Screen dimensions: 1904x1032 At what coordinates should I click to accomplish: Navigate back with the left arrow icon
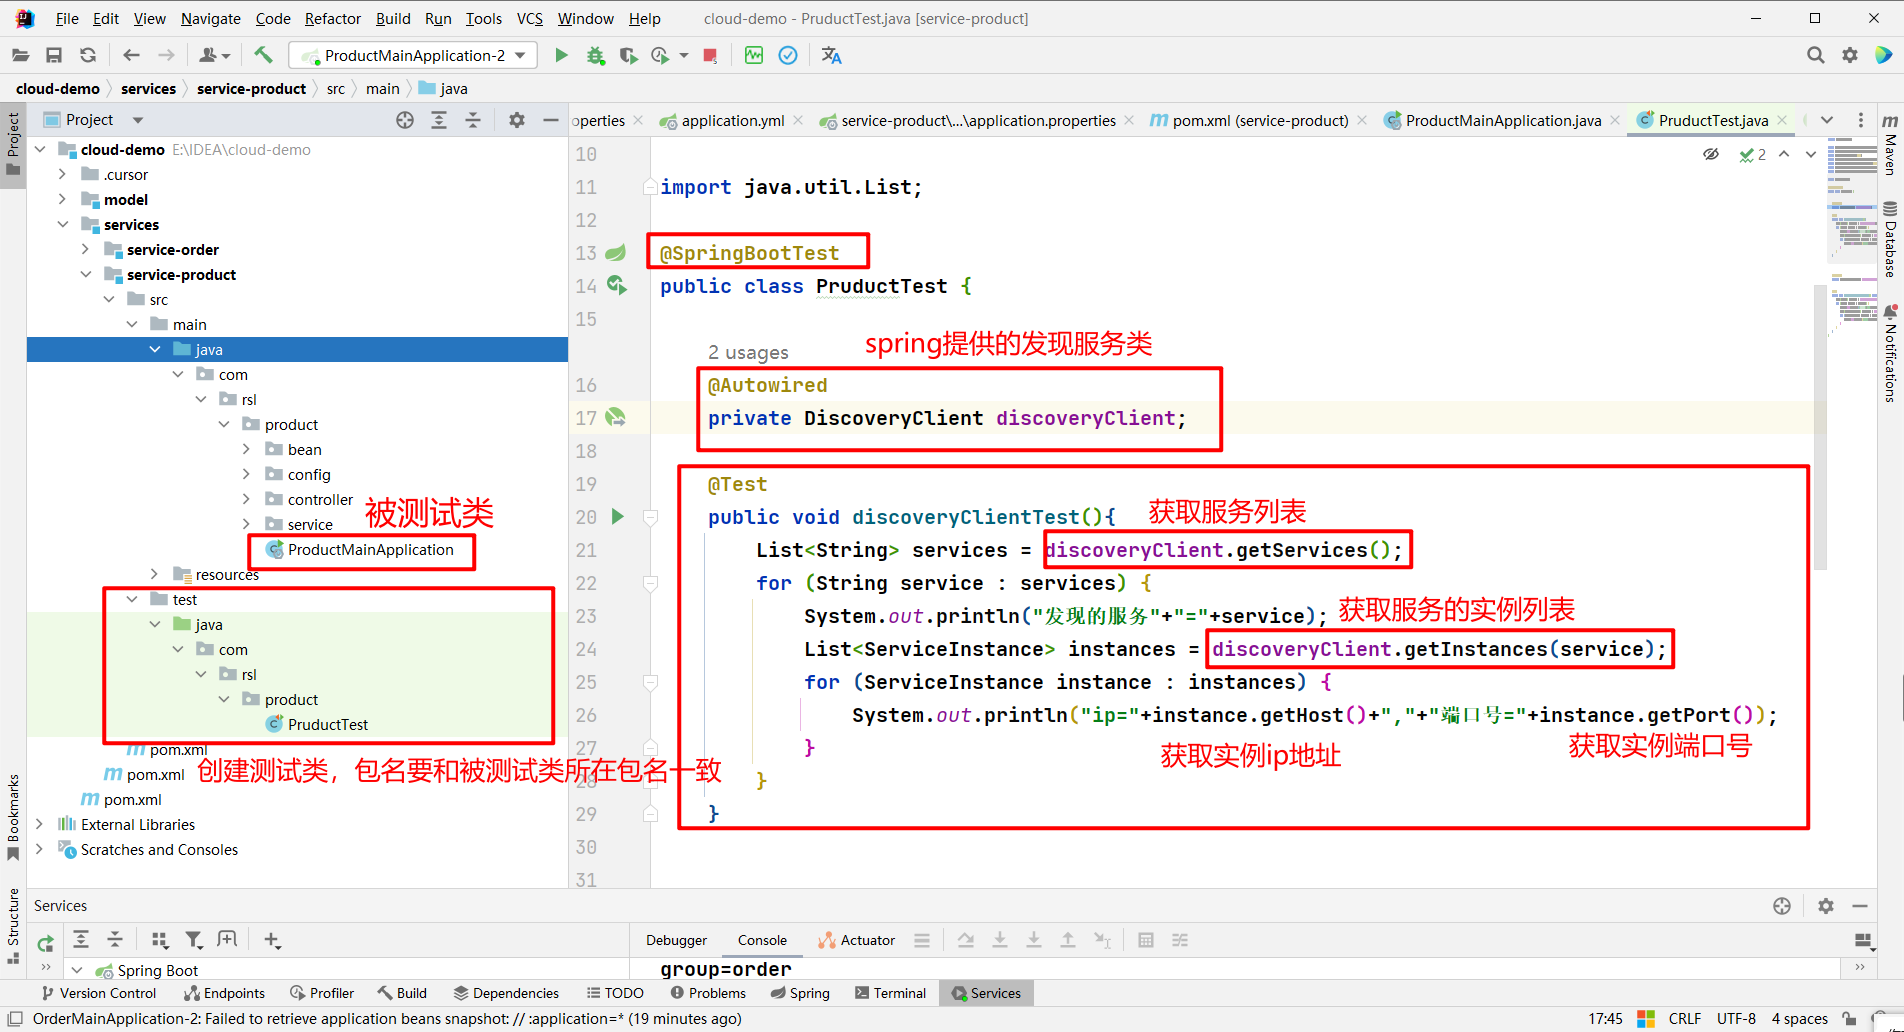pyautogui.click(x=131, y=56)
